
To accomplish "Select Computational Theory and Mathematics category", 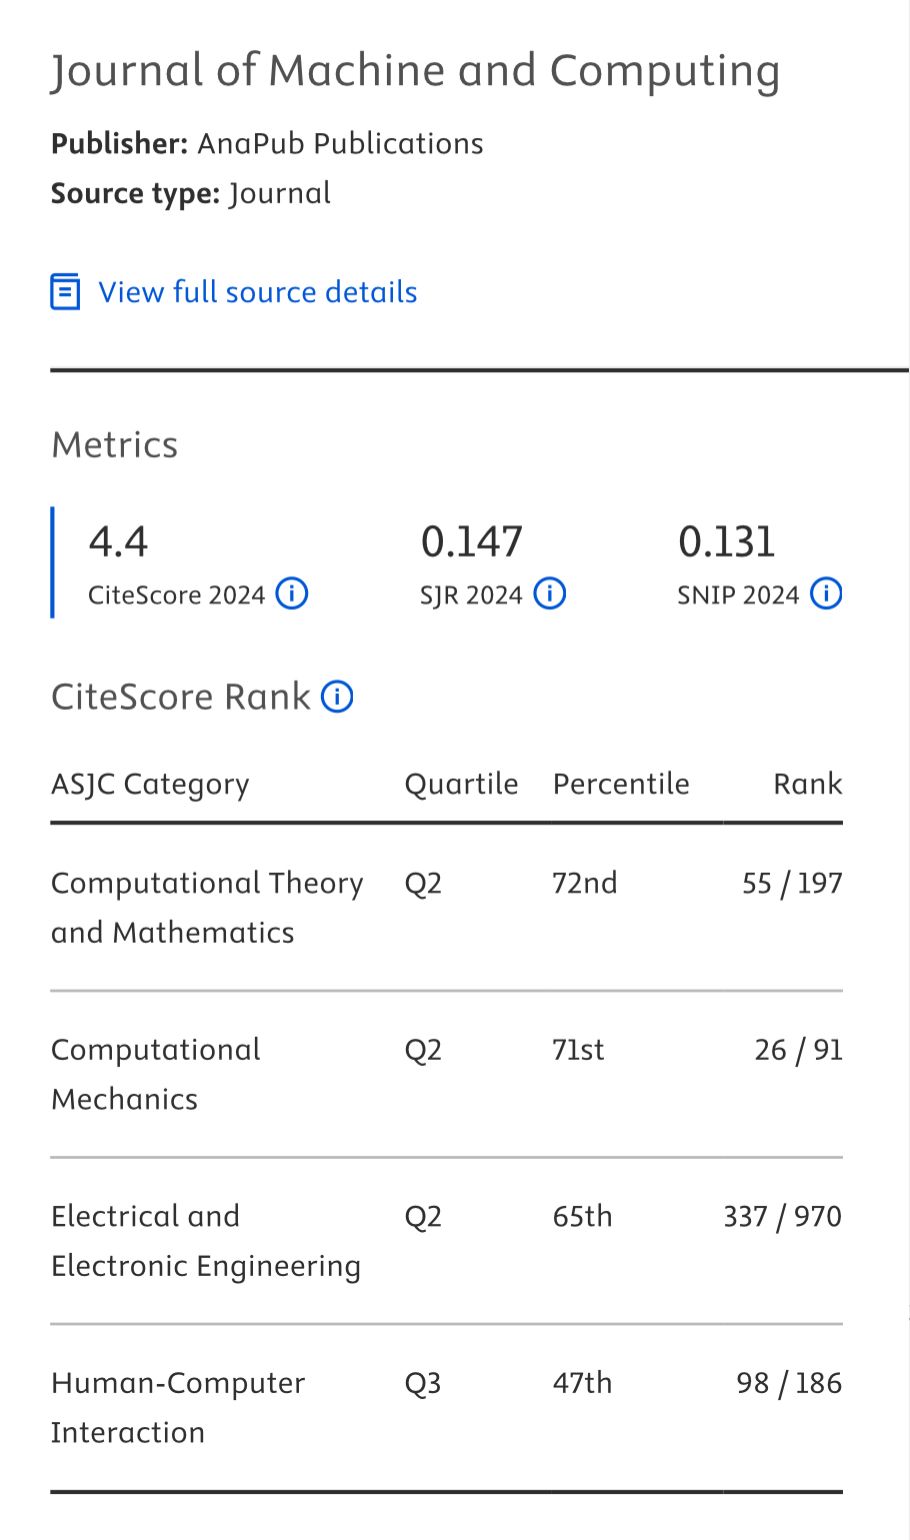I will point(207,908).
